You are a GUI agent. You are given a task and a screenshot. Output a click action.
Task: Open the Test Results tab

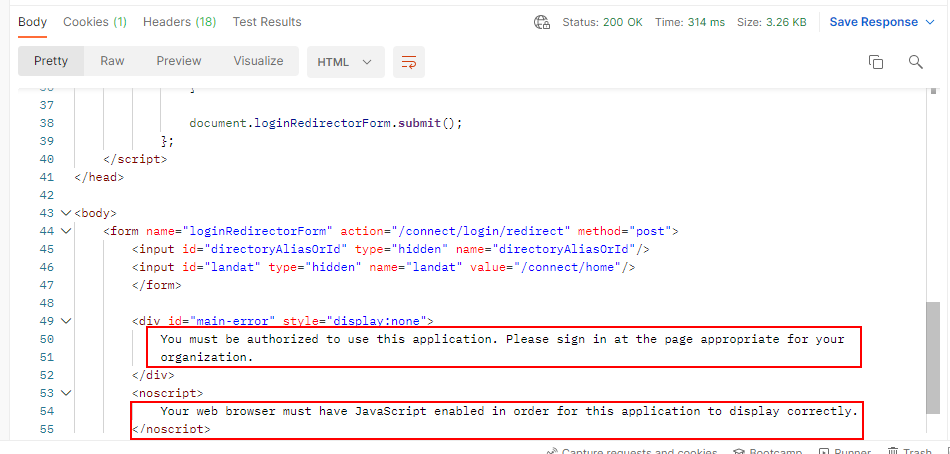tap(267, 22)
